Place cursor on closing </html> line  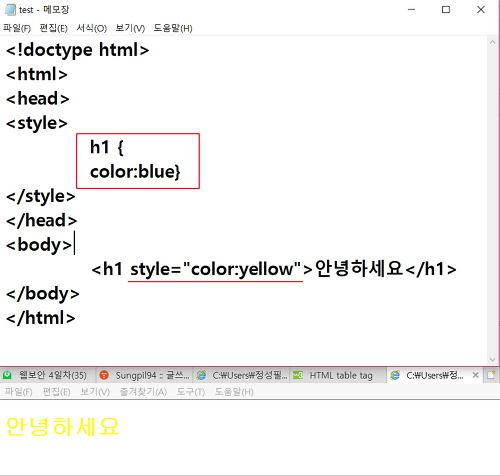41,318
